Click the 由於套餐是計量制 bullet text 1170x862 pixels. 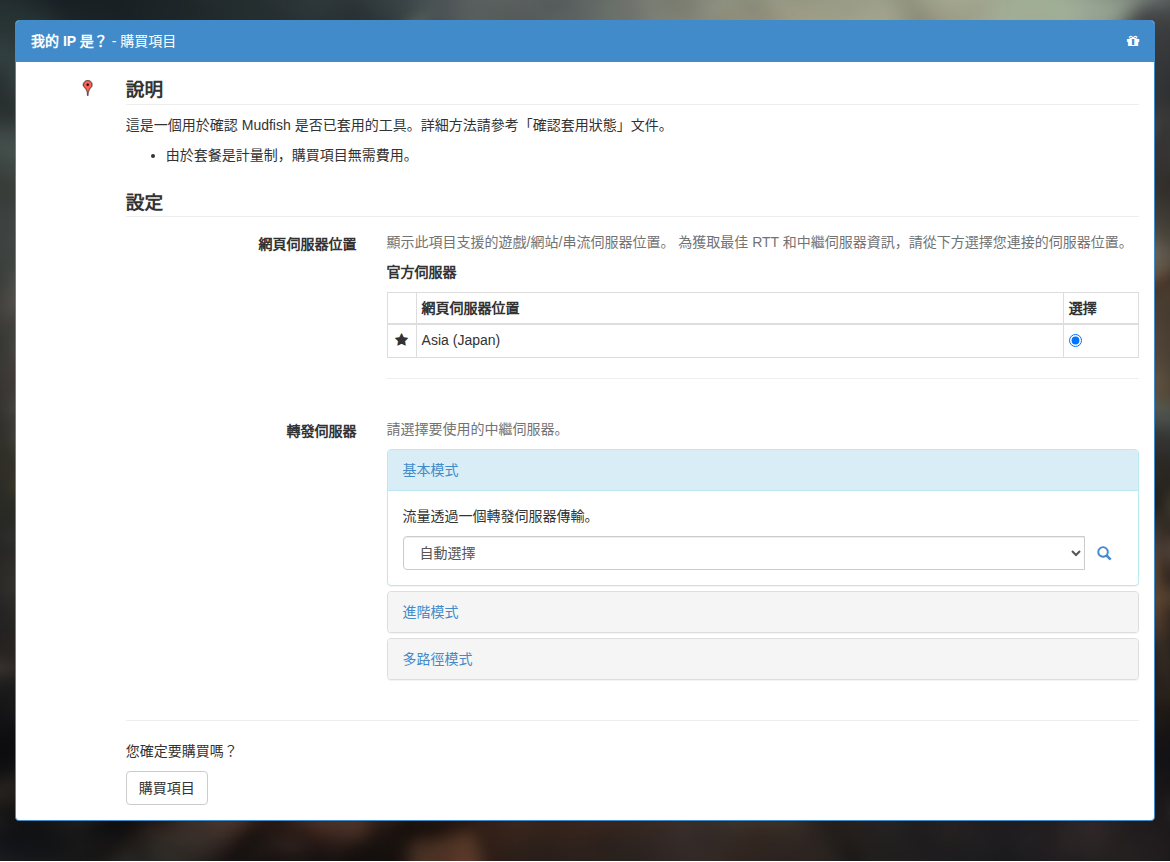click(x=290, y=155)
